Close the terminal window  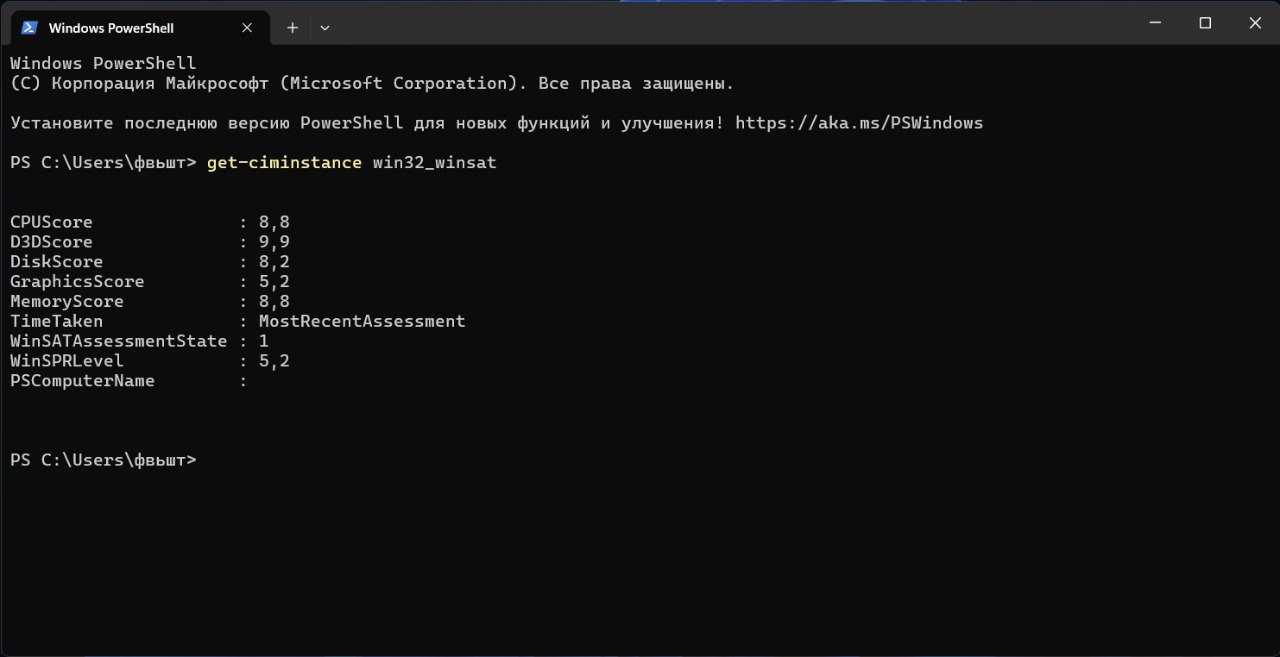[1254, 23]
